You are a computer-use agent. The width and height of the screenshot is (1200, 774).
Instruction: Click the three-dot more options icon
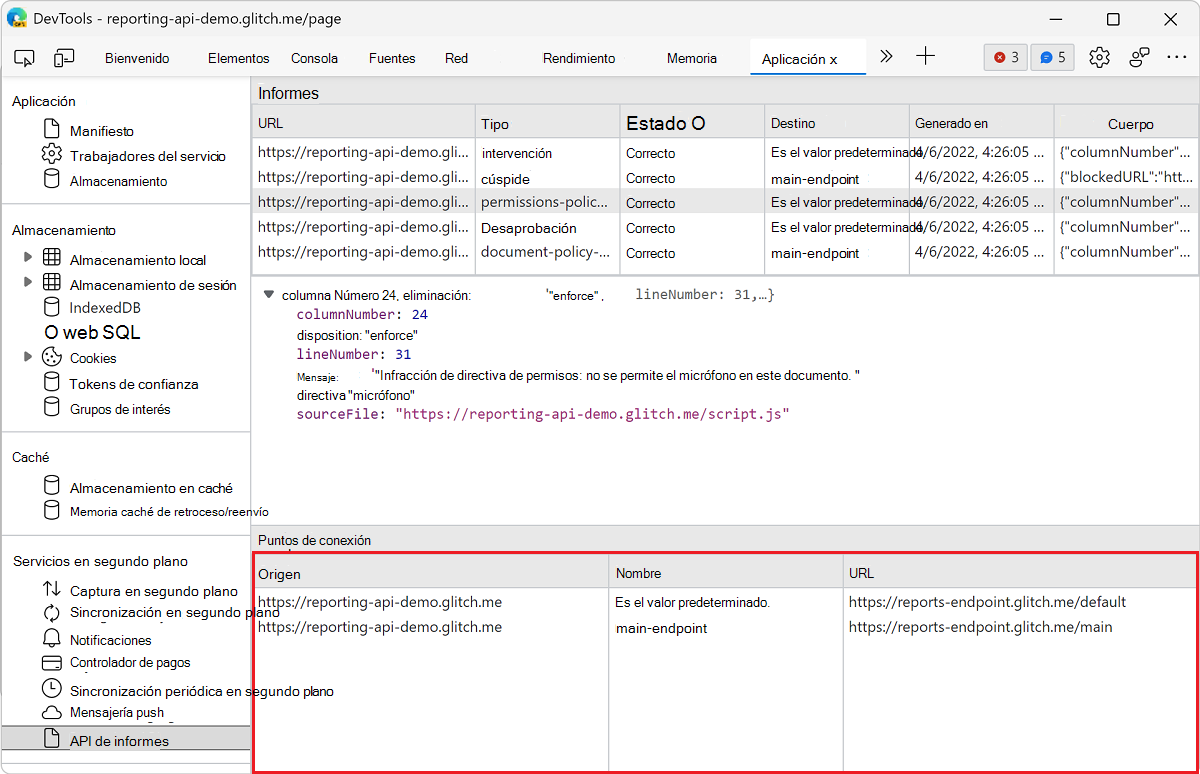(1177, 57)
